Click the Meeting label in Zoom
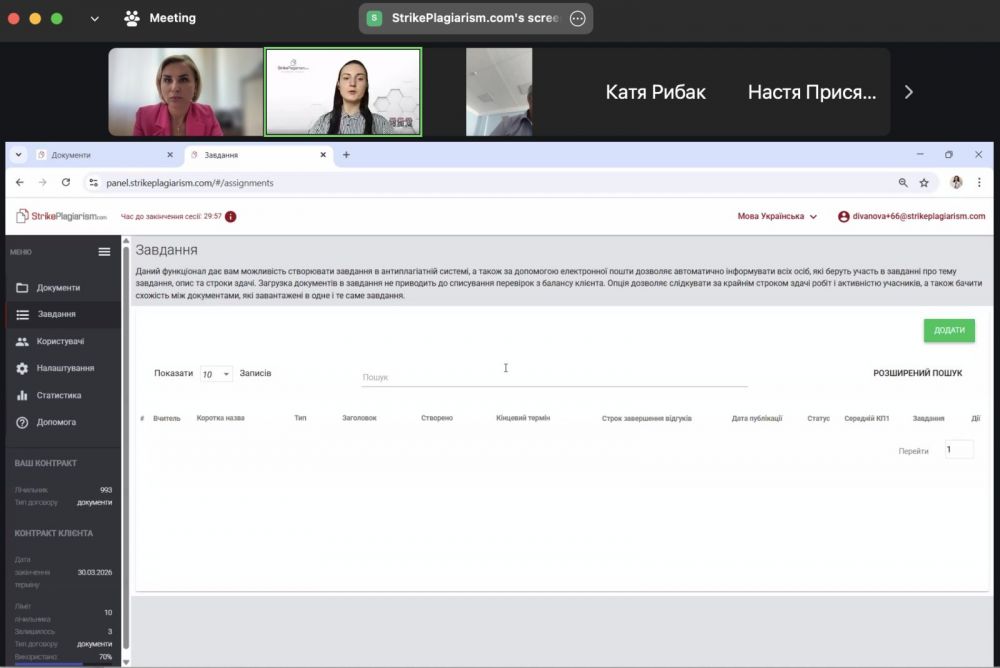1000x668 pixels. tap(172, 18)
